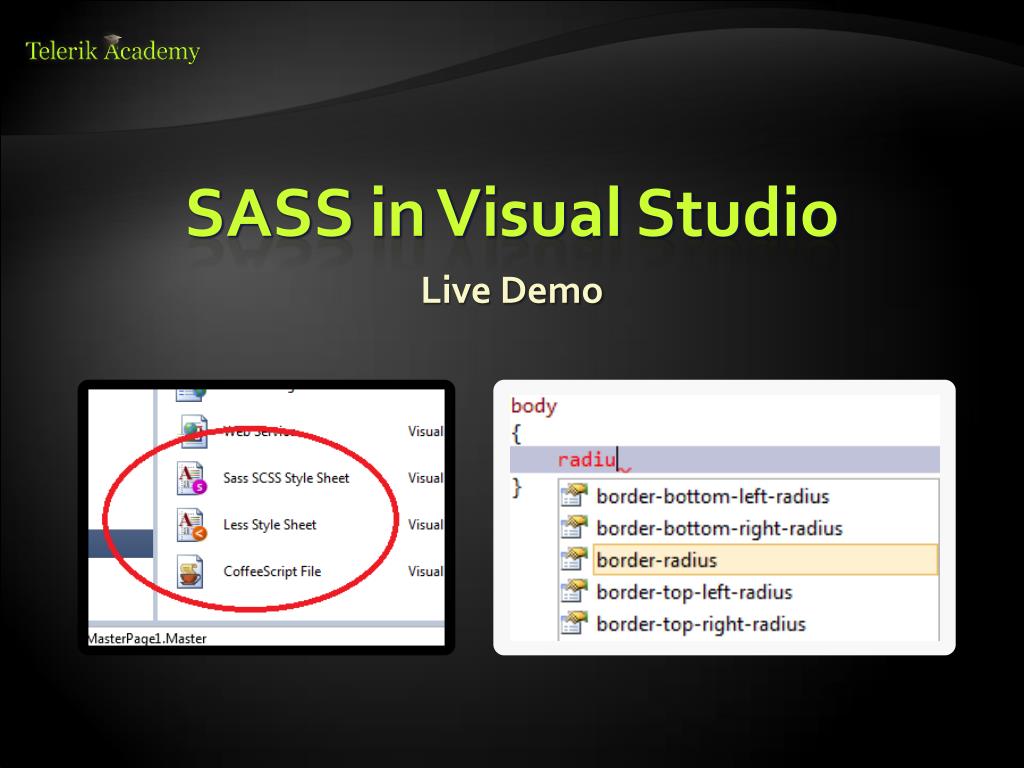Click the Sass SCSS Style Sheet icon
Viewport: 1024px width, 768px height.
click(x=191, y=478)
